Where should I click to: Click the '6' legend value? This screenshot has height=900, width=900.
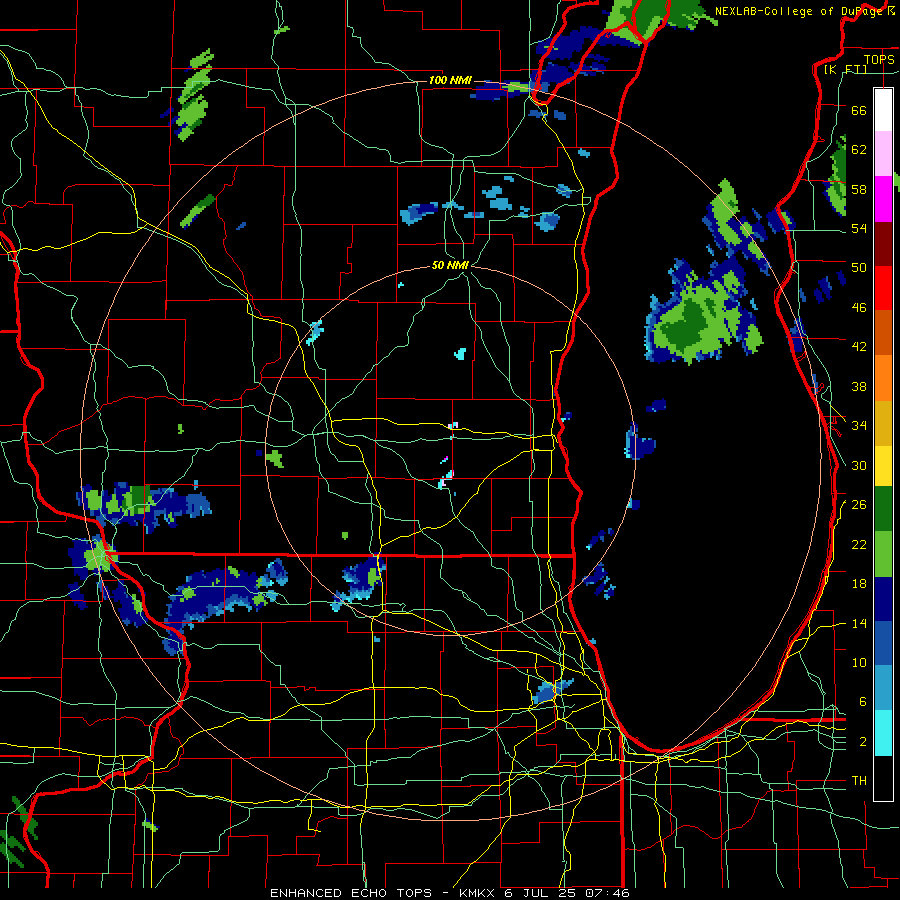tap(863, 701)
